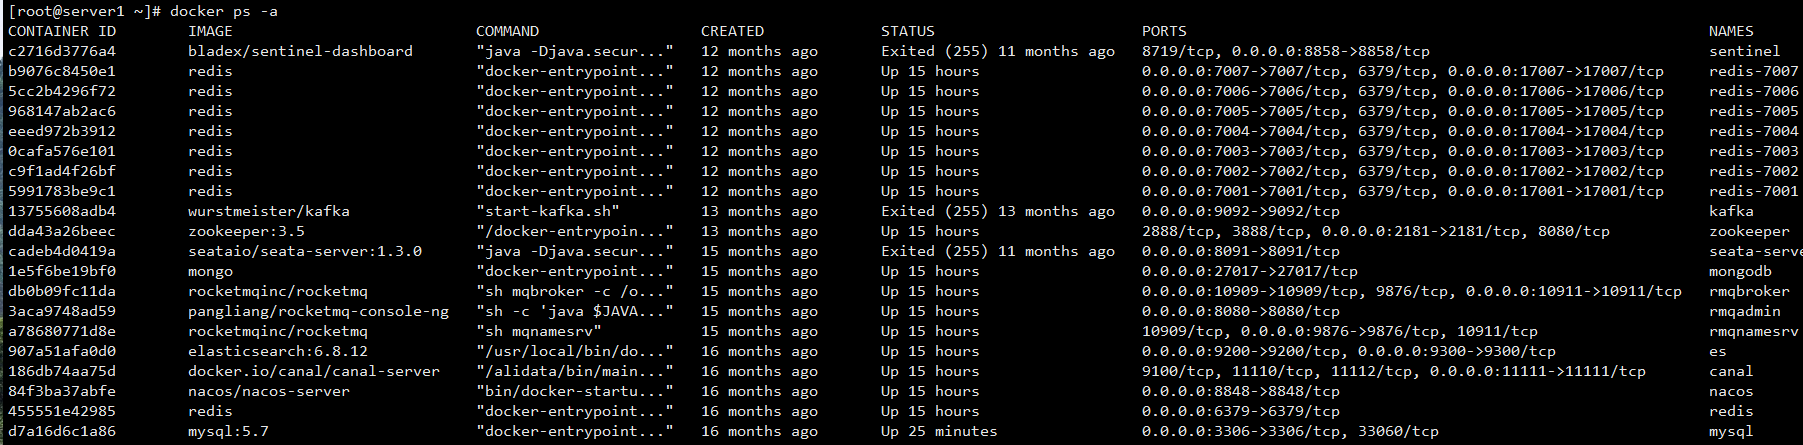Click container ID c9f1ad4f26bf
The image size is (1803, 445).
pos(62,171)
